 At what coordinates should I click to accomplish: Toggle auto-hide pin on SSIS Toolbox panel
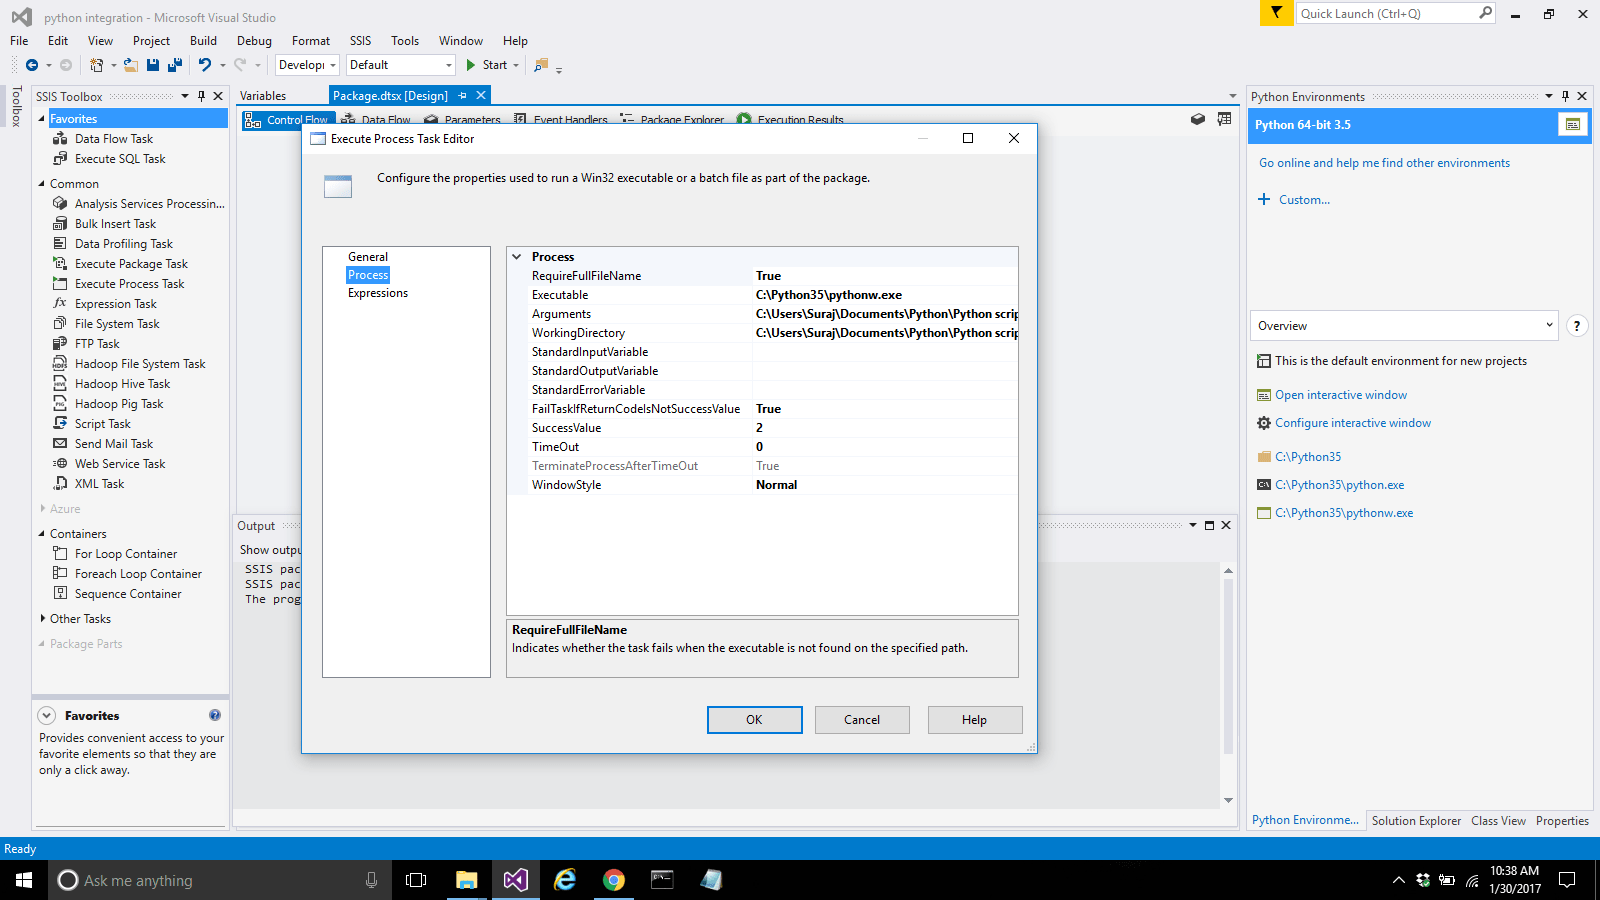tap(201, 96)
